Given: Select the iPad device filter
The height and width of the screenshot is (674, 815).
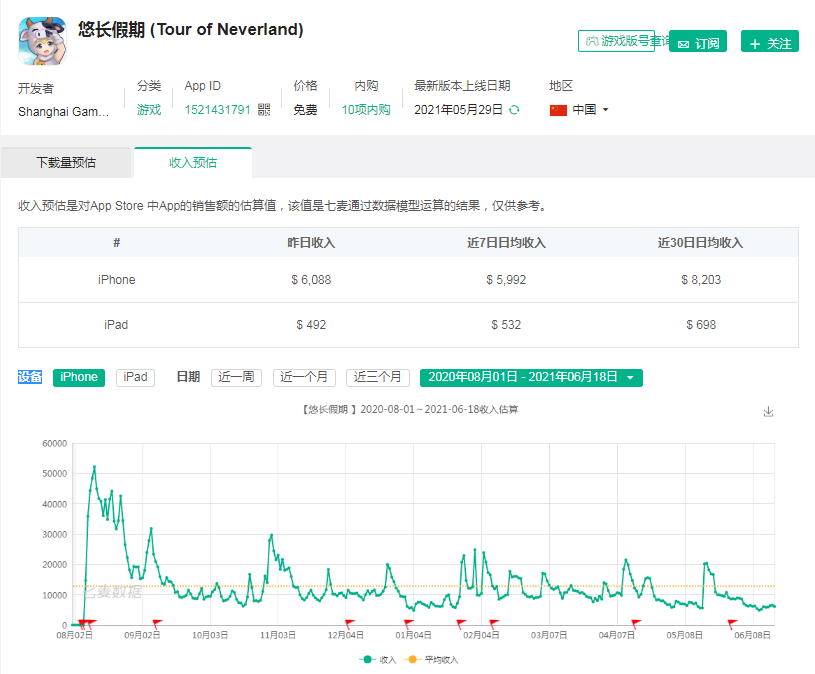Looking at the screenshot, I should [135, 377].
